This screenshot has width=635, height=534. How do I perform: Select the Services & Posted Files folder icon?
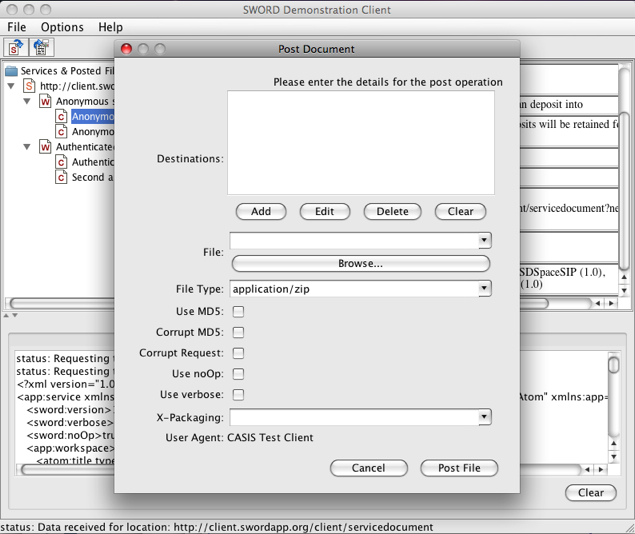11,71
